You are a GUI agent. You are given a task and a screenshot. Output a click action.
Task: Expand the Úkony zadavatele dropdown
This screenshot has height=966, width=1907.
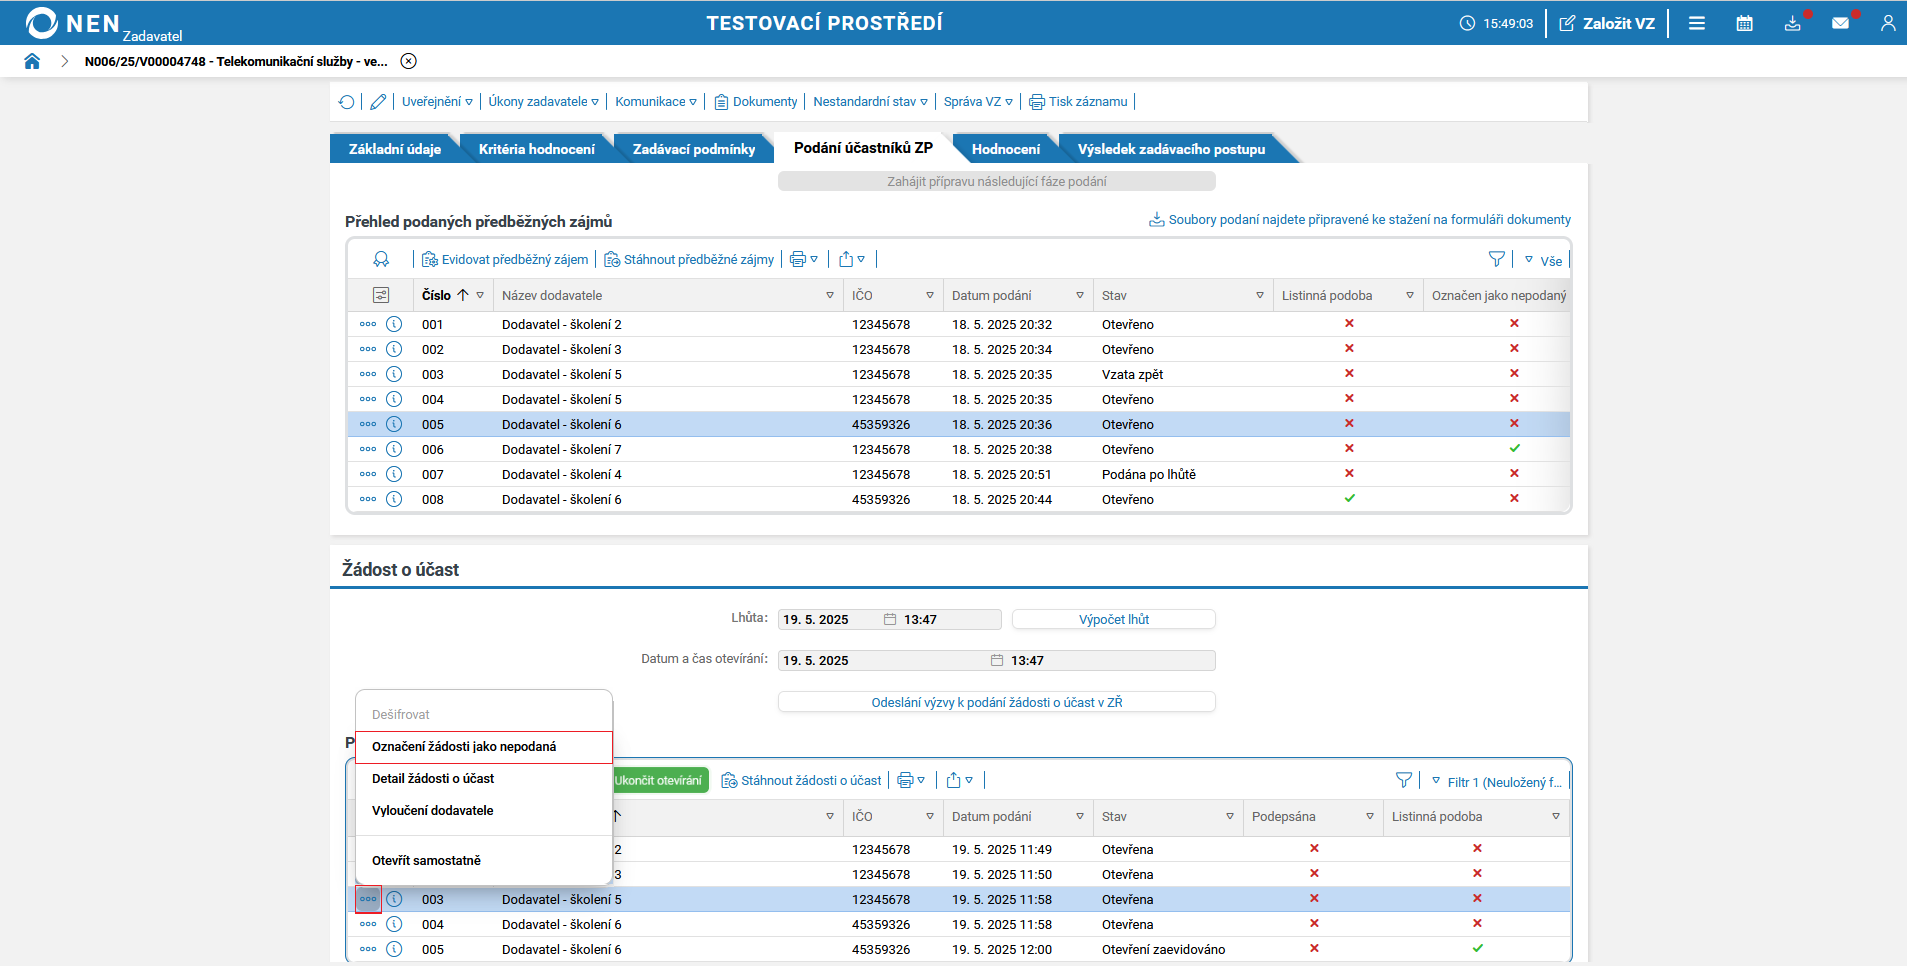click(543, 102)
